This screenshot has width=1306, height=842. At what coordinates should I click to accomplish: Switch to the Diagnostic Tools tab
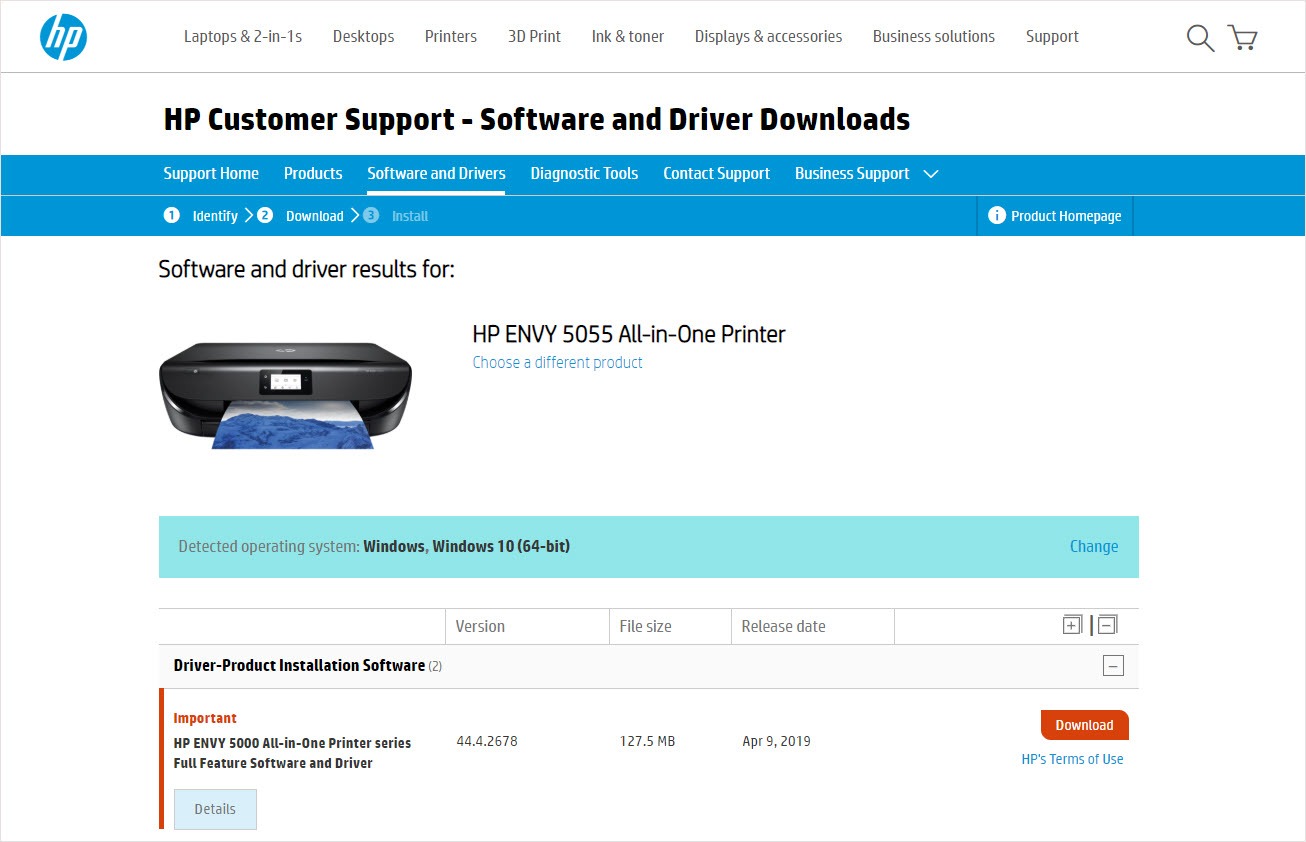pyautogui.click(x=584, y=173)
